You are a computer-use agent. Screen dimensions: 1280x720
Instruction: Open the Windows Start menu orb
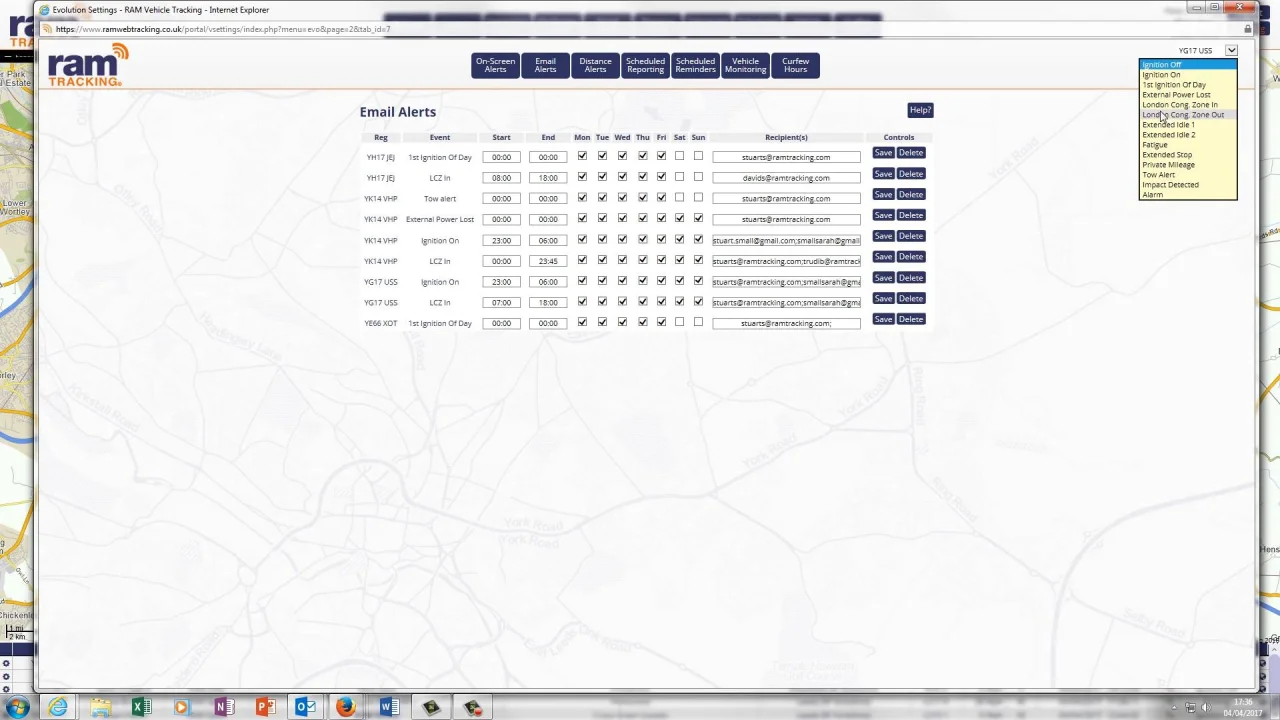(x=17, y=707)
